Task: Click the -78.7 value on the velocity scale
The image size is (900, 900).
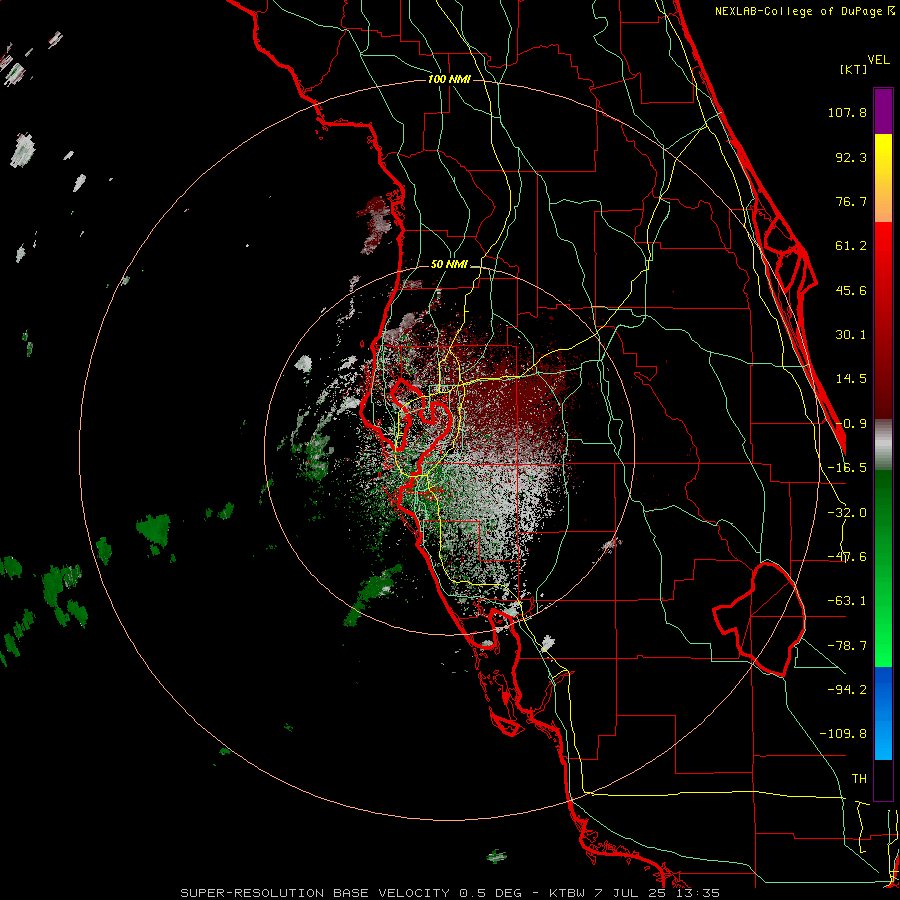Action: click(x=847, y=646)
